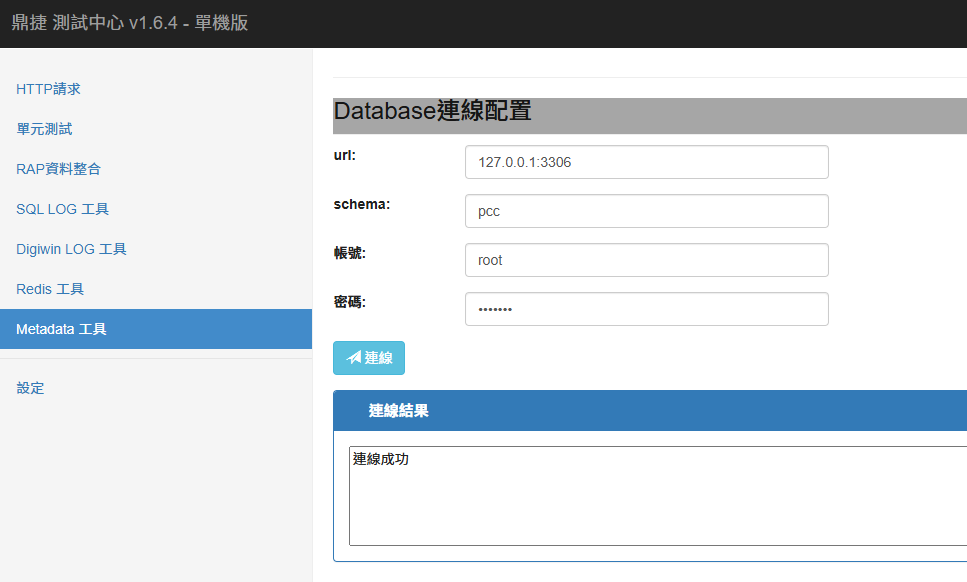Open the Redis 工具 section
Viewport: 967px width, 582px height.
point(50,289)
